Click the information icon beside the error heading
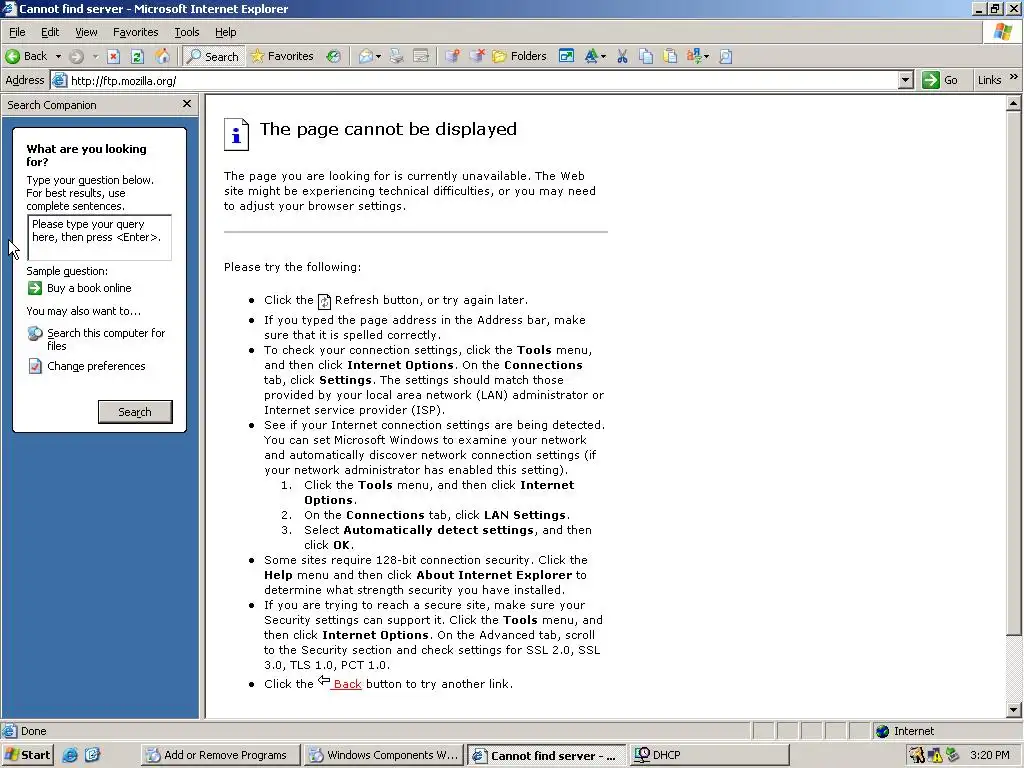 [x=236, y=135]
